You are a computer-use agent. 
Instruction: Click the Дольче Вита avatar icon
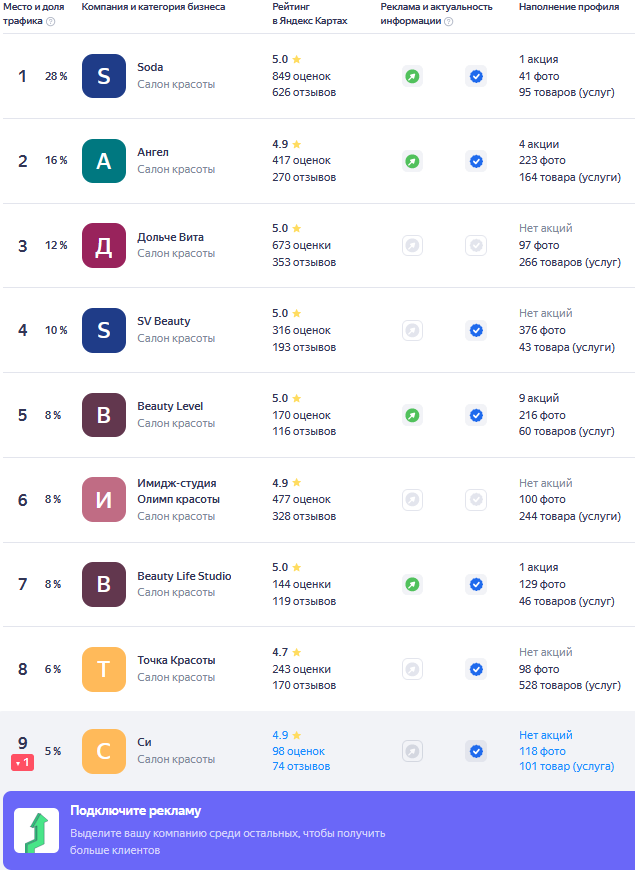[104, 245]
